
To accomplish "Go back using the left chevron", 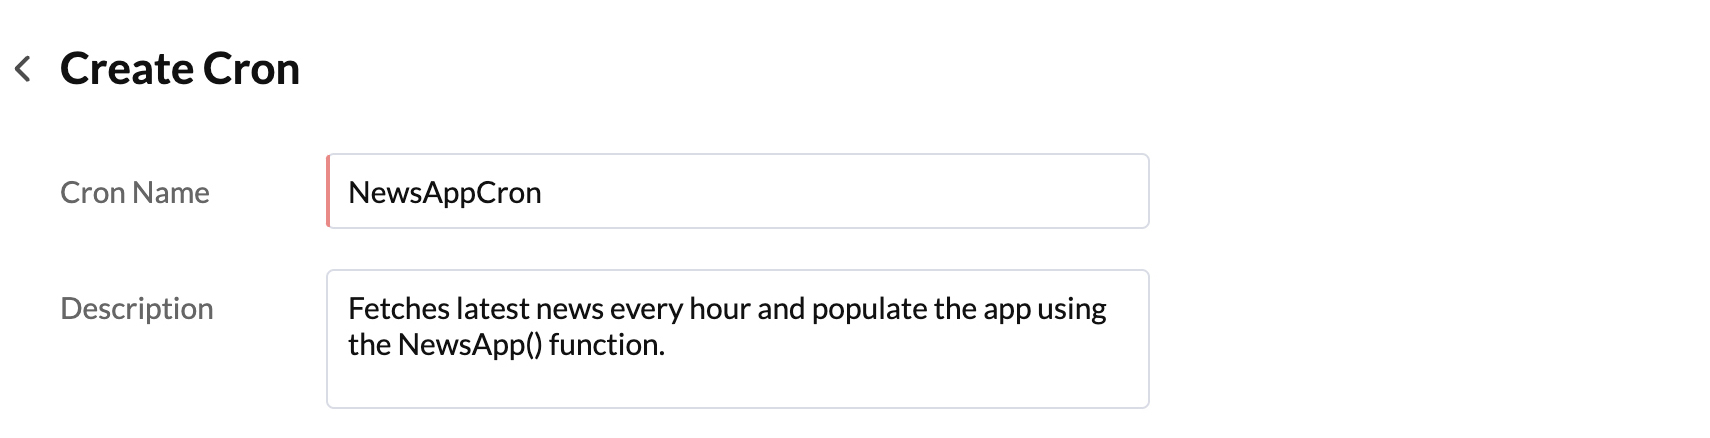I will [x=23, y=69].
